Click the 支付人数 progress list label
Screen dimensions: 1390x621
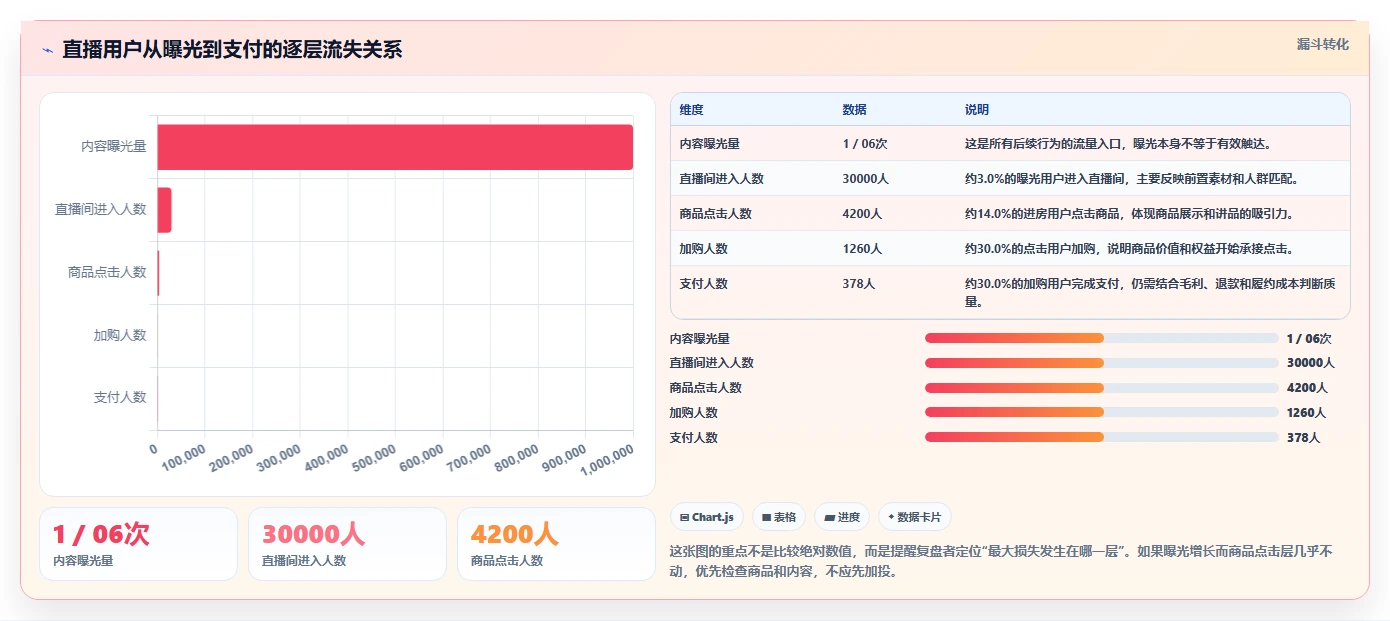[694, 438]
